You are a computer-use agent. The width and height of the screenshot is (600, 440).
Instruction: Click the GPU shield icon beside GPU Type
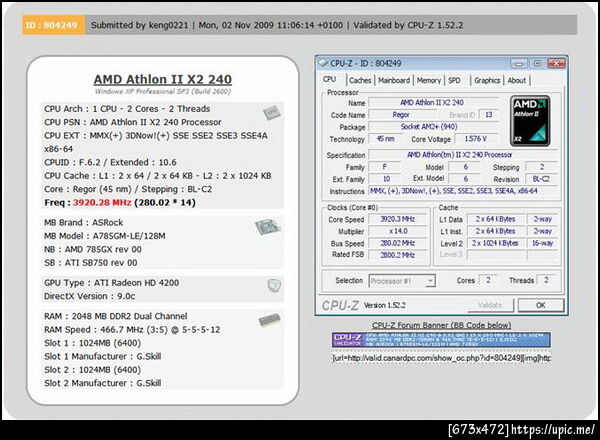[x=274, y=285]
